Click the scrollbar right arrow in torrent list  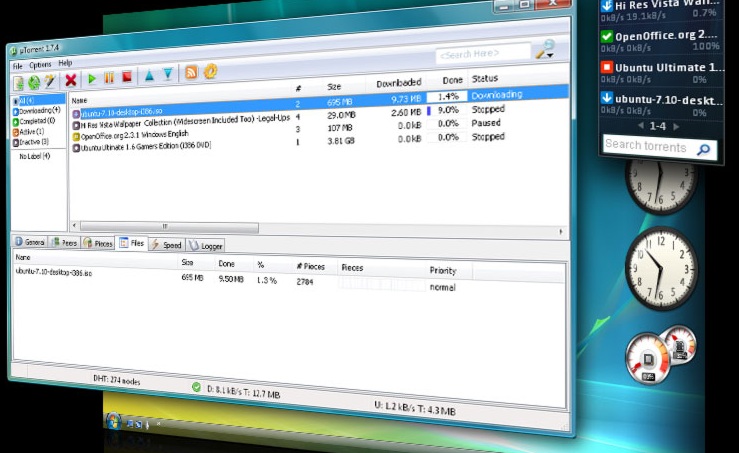pos(561,231)
